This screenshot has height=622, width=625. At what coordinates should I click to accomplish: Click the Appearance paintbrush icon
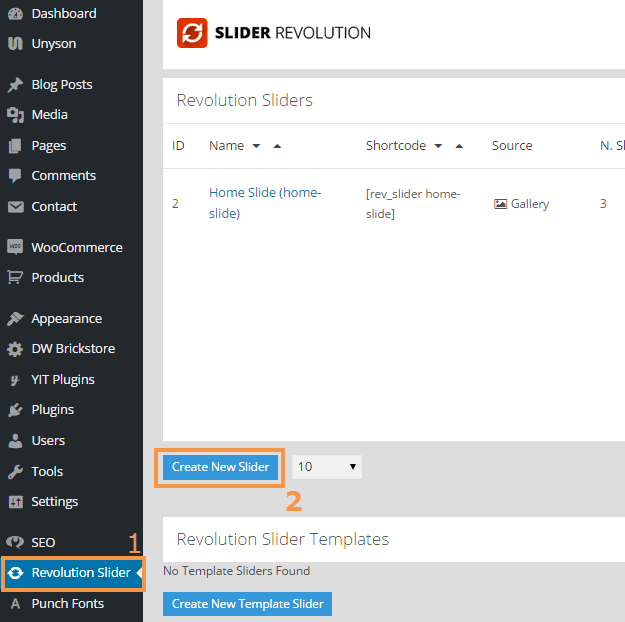click(x=15, y=319)
